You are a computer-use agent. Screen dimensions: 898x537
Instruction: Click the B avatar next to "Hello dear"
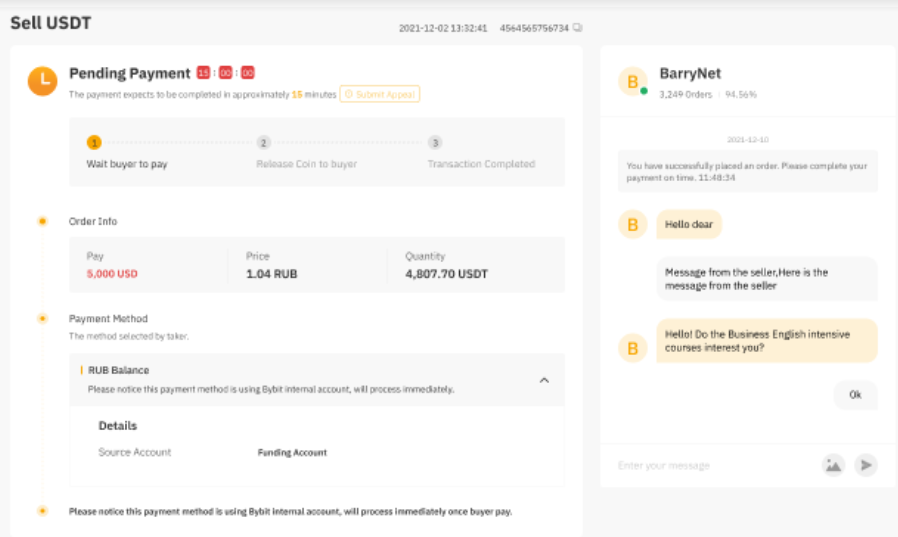tap(632, 224)
